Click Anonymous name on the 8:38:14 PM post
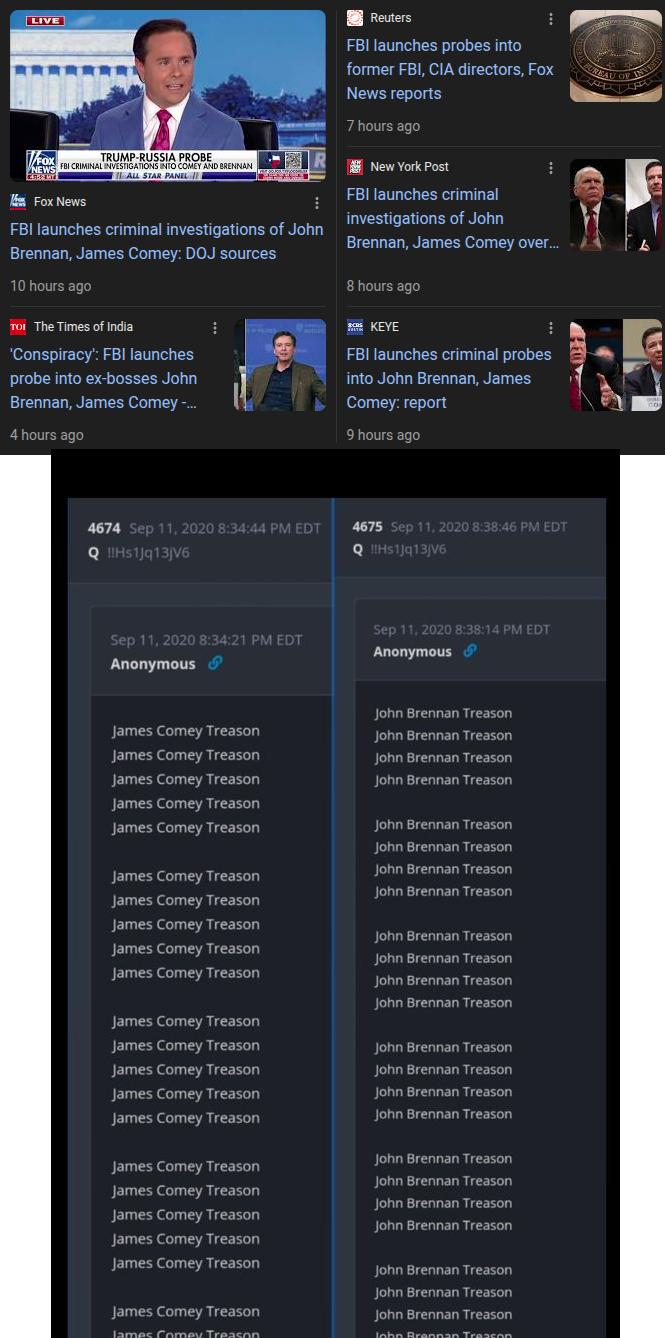The image size is (665, 1338). click(x=412, y=651)
